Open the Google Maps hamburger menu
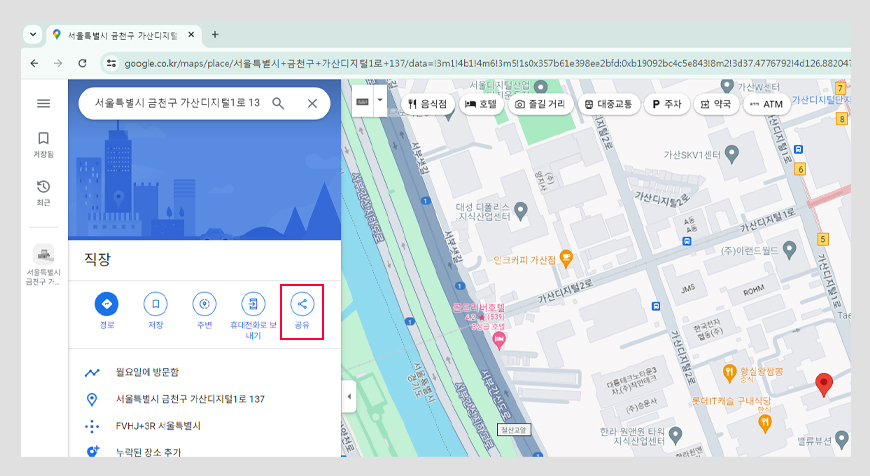This screenshot has width=870, height=476. pos(43,104)
